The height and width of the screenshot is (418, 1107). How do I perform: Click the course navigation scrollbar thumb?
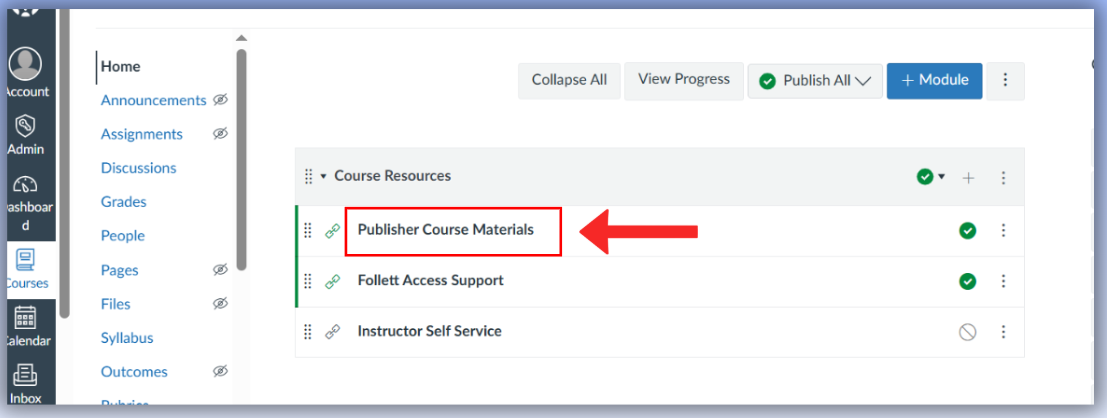pos(241,160)
